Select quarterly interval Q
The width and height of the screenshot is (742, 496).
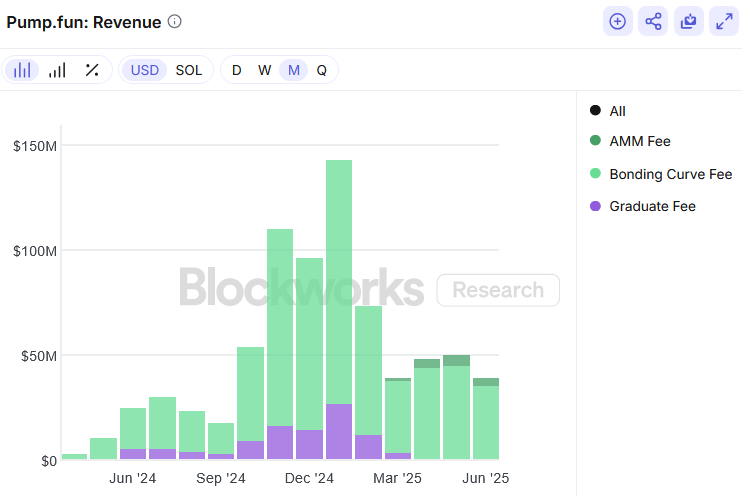322,70
